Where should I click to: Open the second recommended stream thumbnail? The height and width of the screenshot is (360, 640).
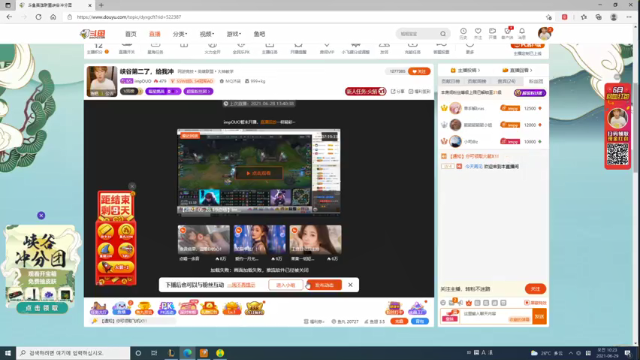[x=260, y=240]
